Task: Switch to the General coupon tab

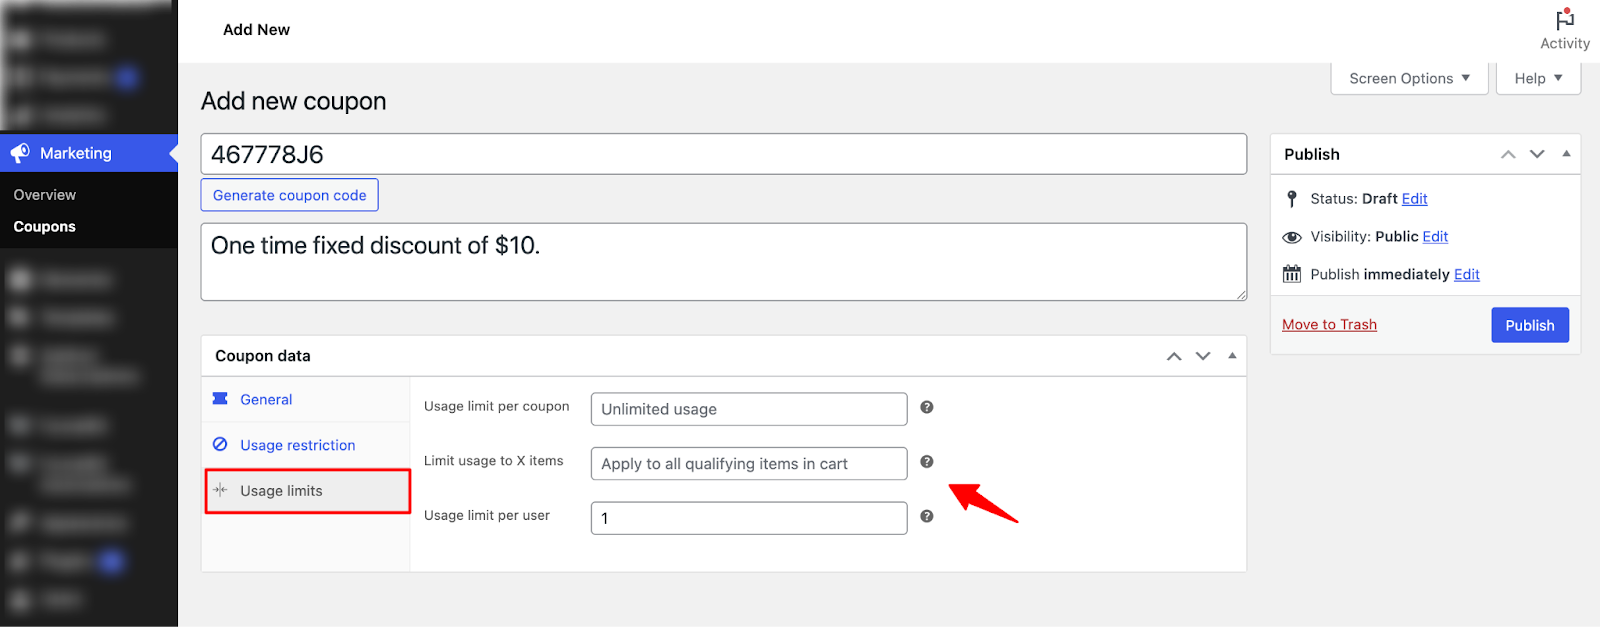Action: [x=266, y=399]
